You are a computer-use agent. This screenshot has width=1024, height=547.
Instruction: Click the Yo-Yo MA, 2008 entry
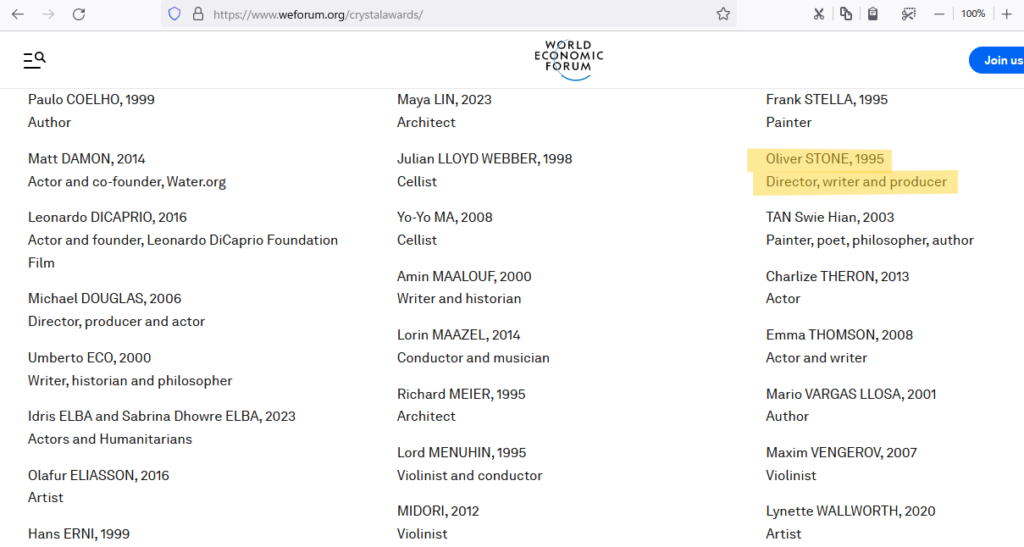pyautogui.click(x=444, y=217)
